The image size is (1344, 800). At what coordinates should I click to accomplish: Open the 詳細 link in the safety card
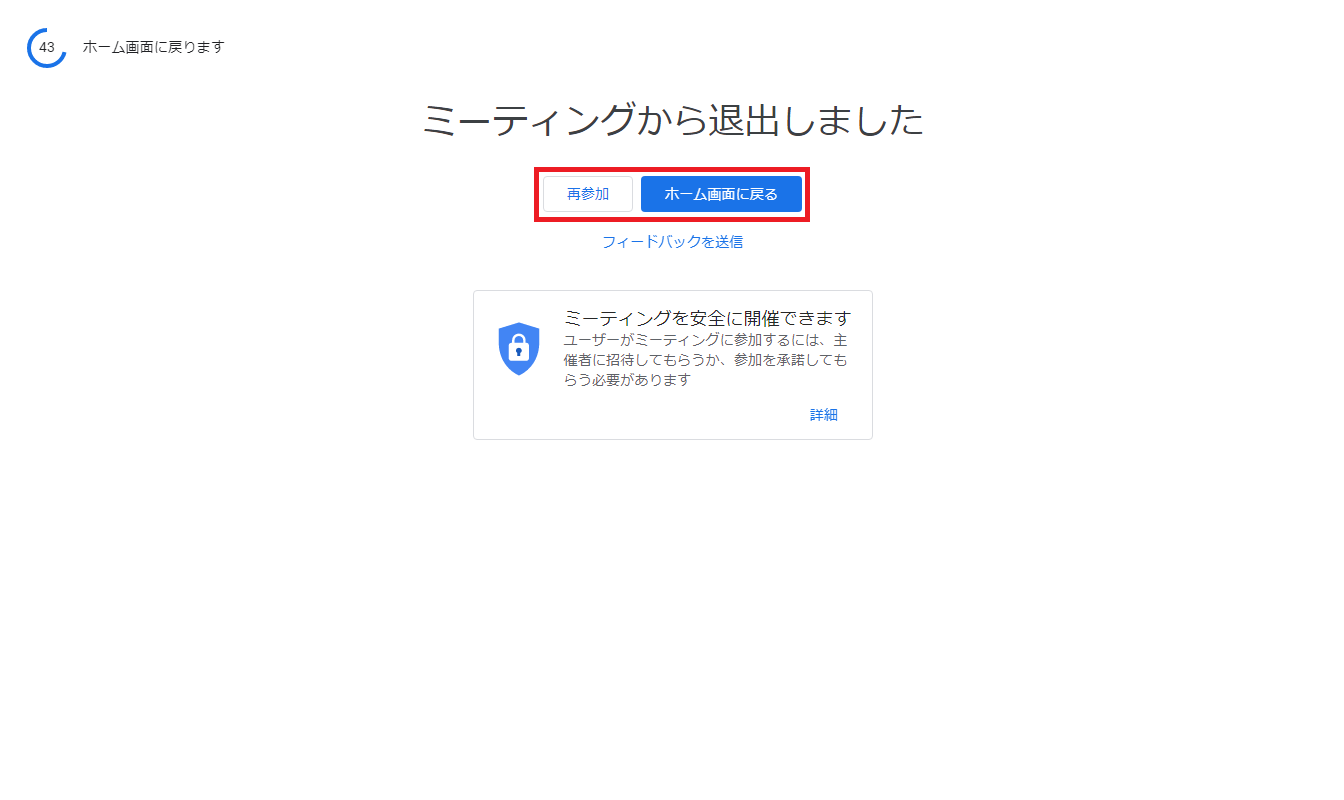point(824,415)
